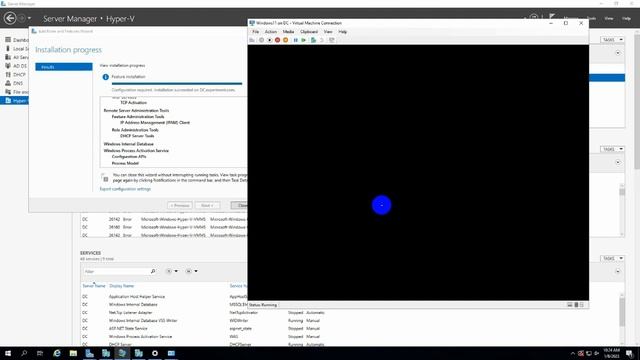
Task: Open taskbar Search
Action: [24, 353]
